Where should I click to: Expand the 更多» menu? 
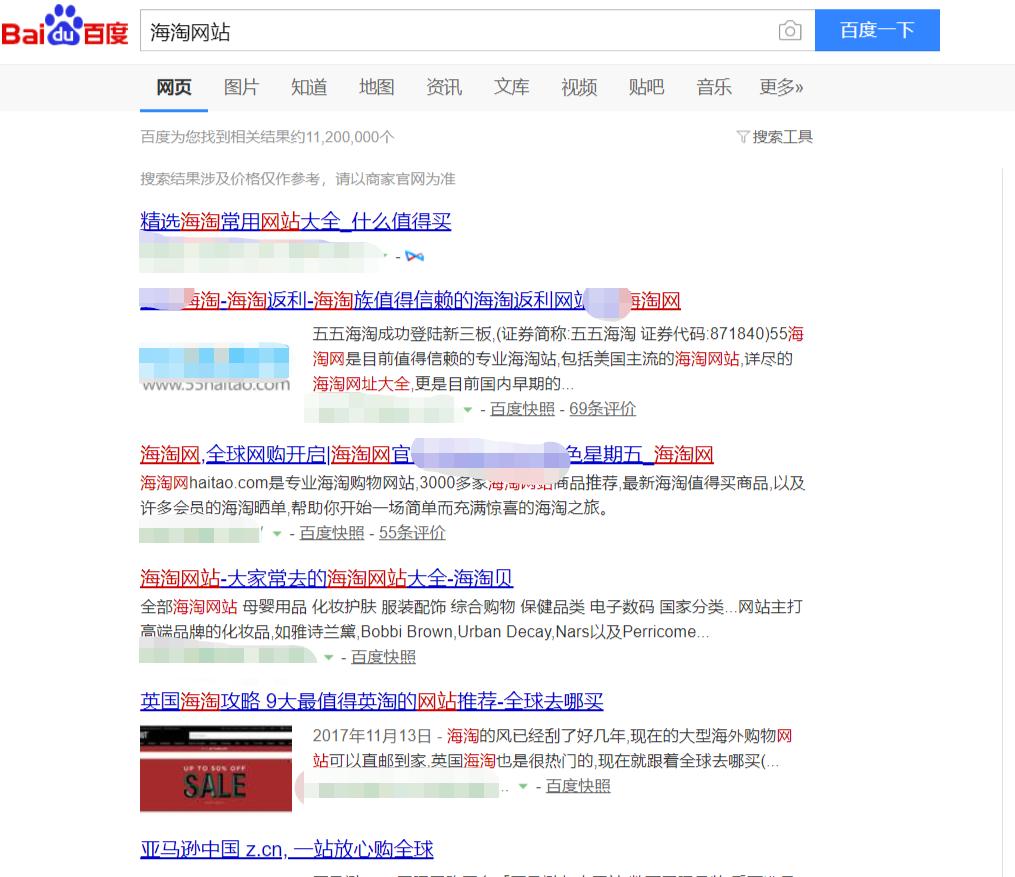point(781,87)
